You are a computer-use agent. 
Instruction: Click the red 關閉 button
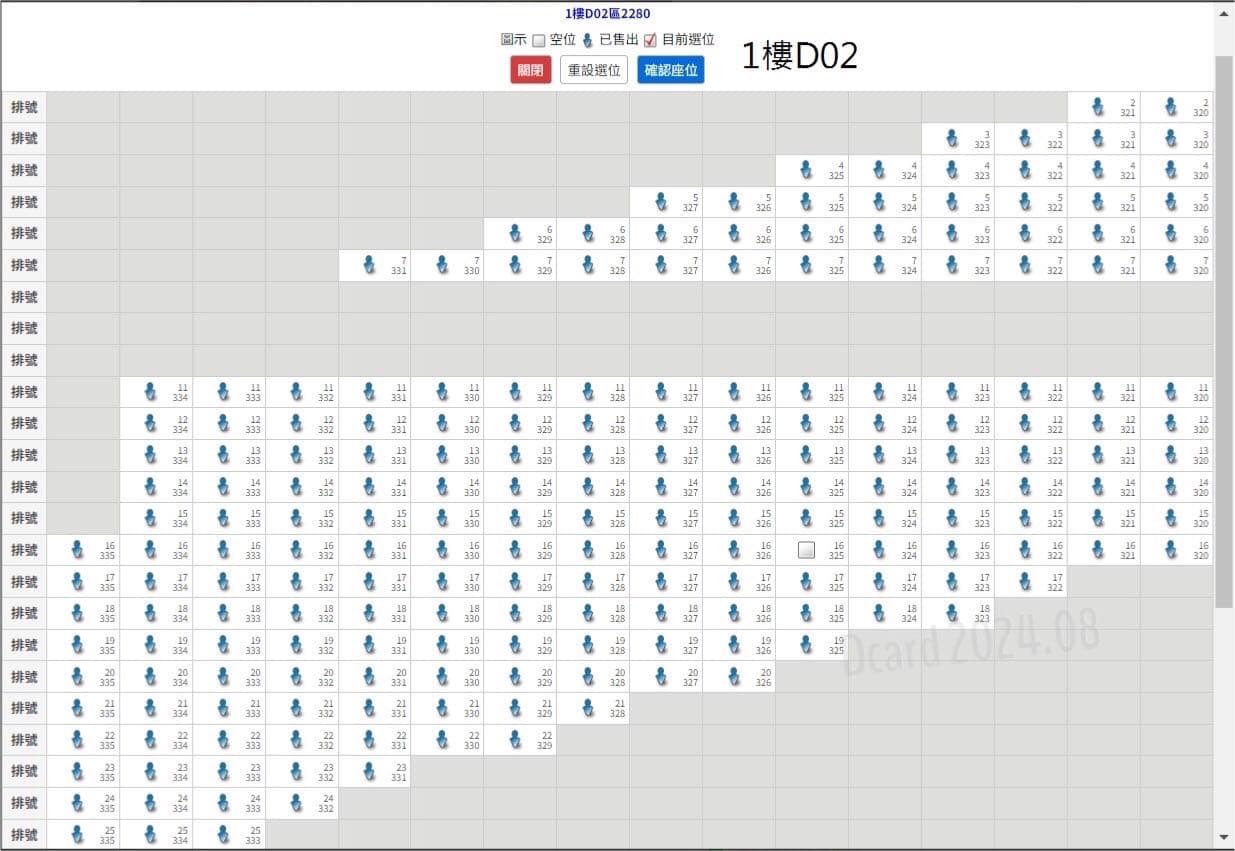pyautogui.click(x=531, y=70)
